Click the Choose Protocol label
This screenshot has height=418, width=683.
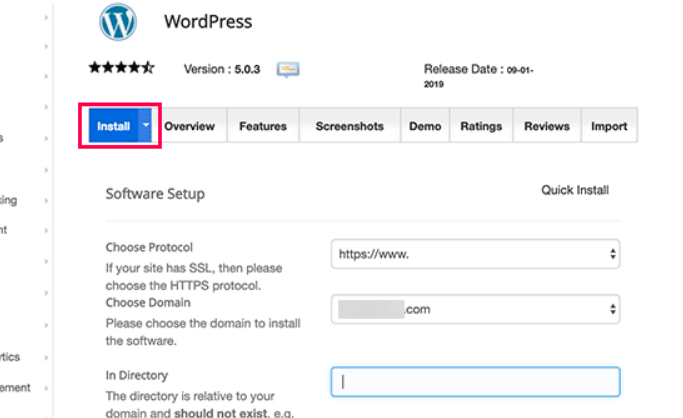tap(149, 247)
